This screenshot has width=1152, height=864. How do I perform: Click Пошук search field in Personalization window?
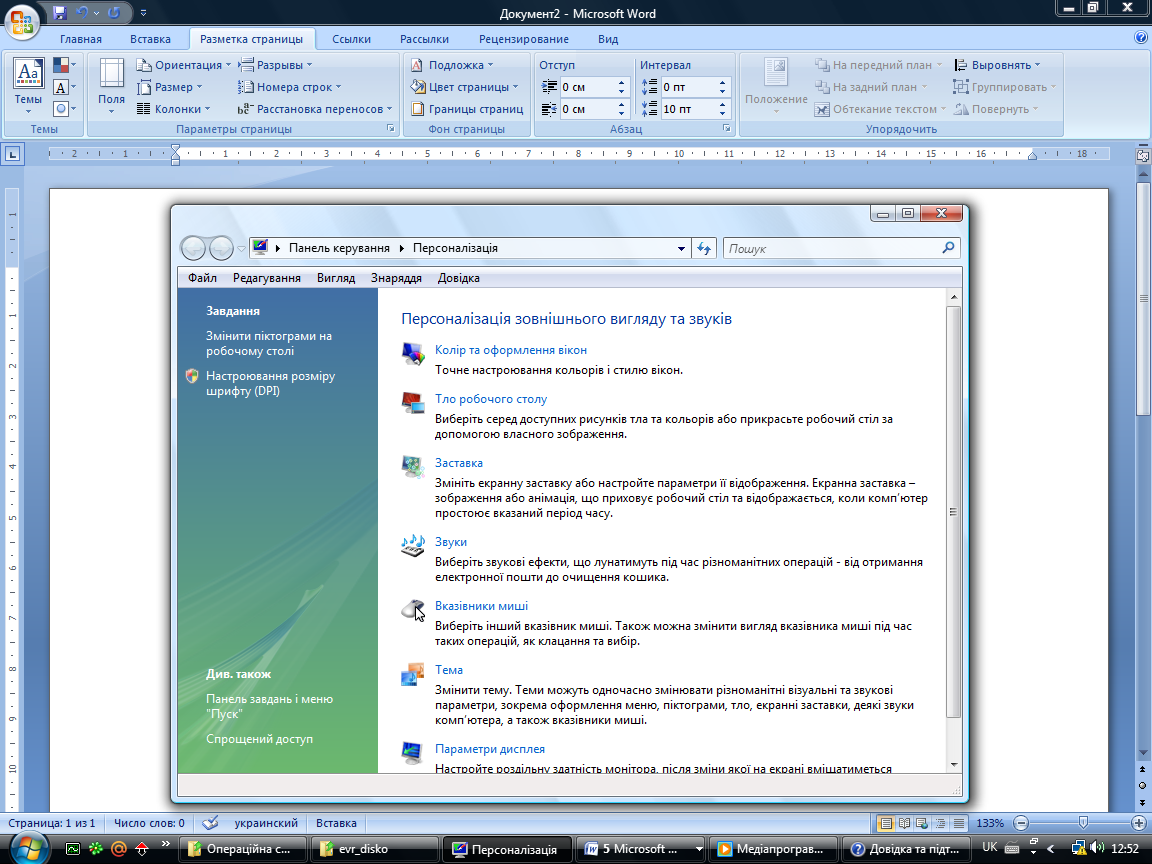(x=841, y=248)
